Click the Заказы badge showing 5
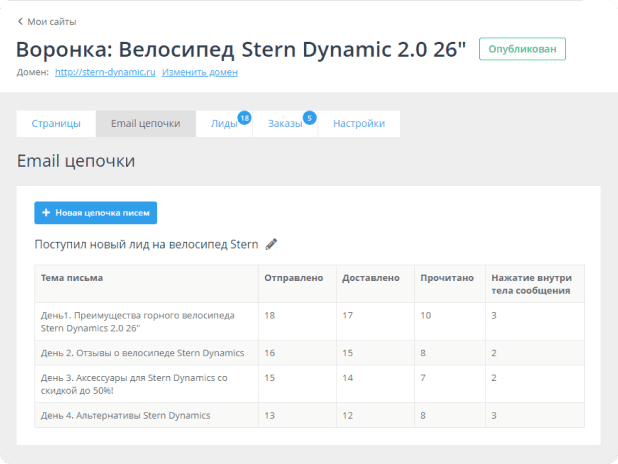 tap(309, 118)
